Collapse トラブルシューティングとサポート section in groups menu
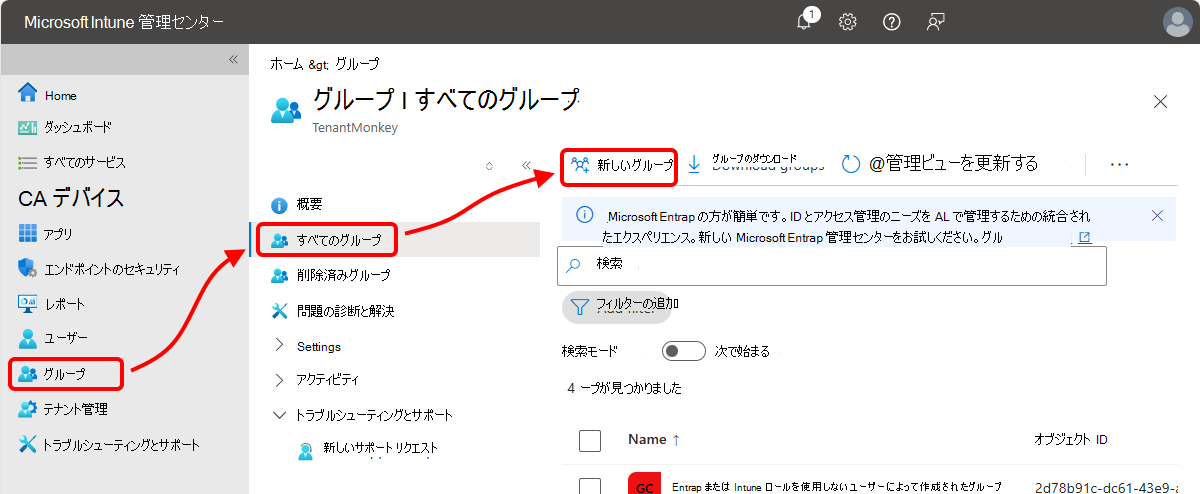Viewport: 1200px width, 494px height. (x=362, y=414)
